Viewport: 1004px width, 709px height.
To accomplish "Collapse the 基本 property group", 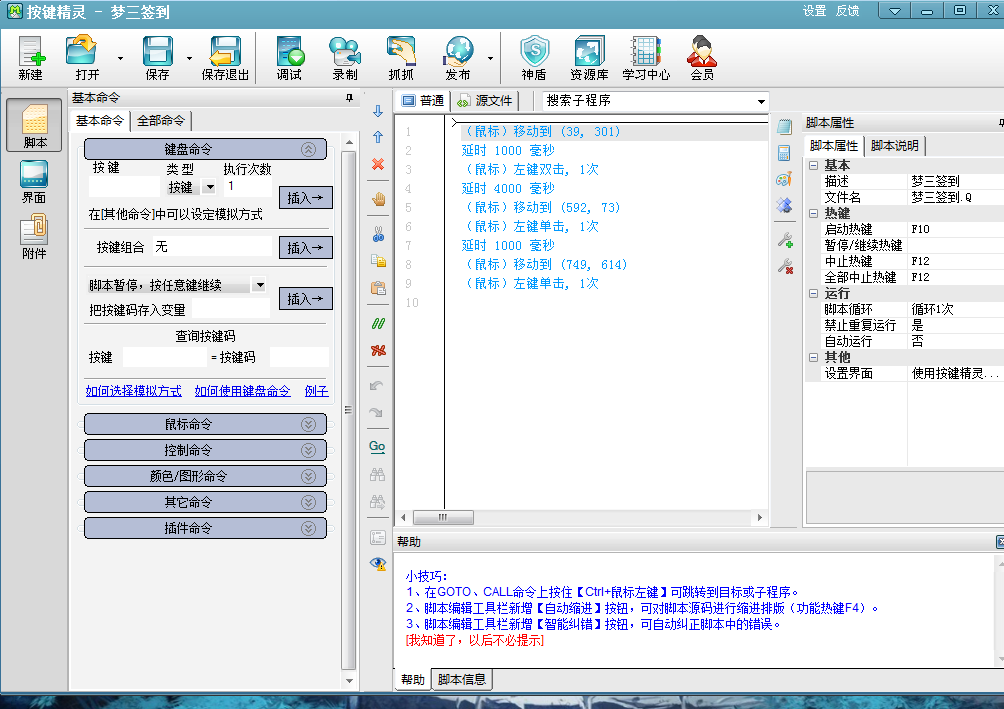I will click(x=813, y=165).
